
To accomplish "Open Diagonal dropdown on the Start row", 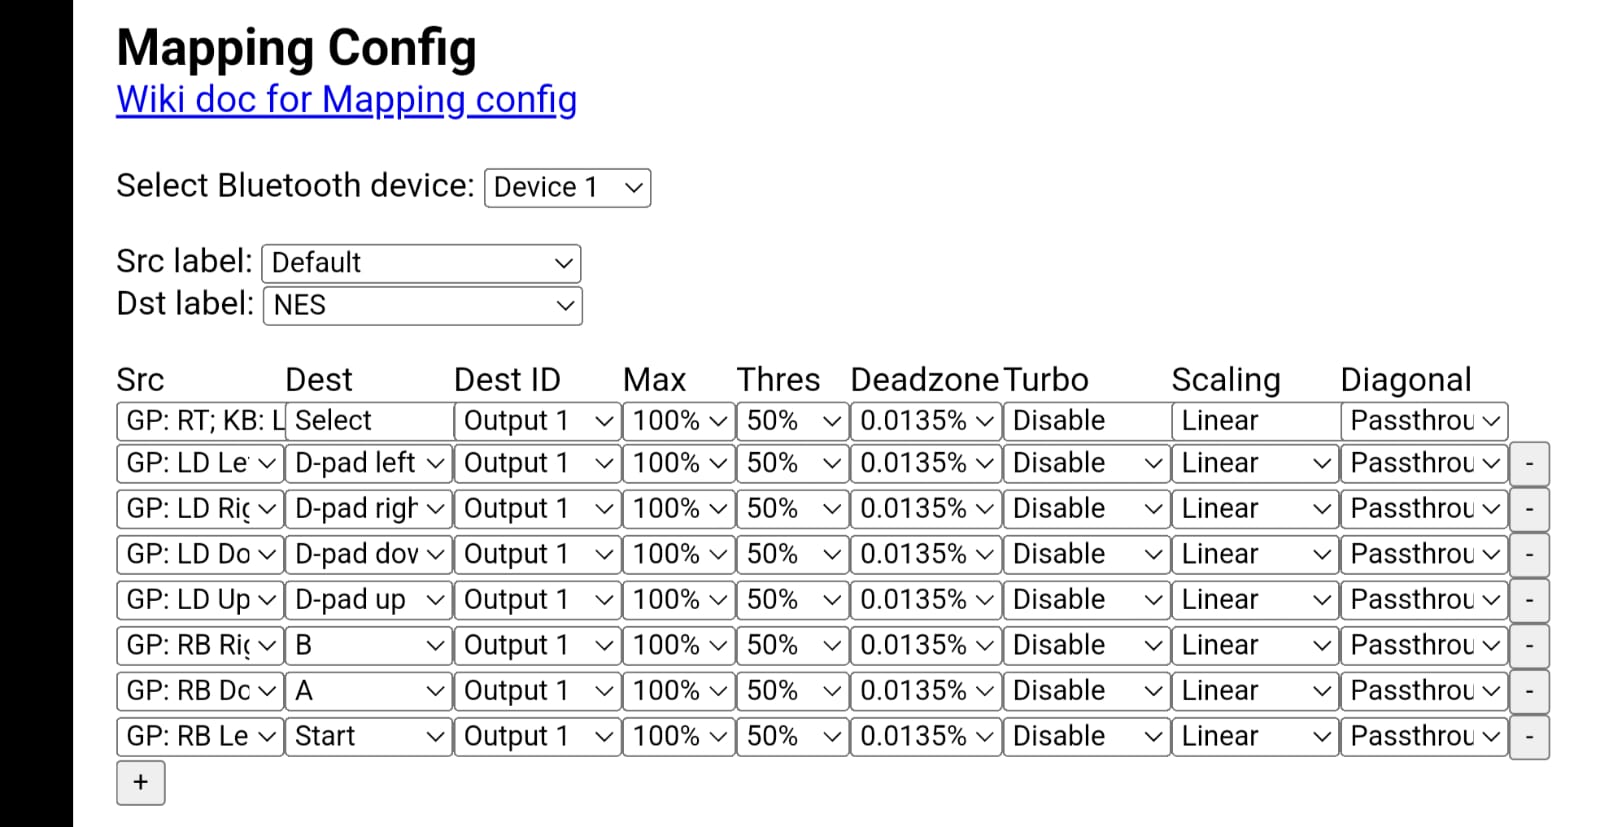I will click(1424, 737).
